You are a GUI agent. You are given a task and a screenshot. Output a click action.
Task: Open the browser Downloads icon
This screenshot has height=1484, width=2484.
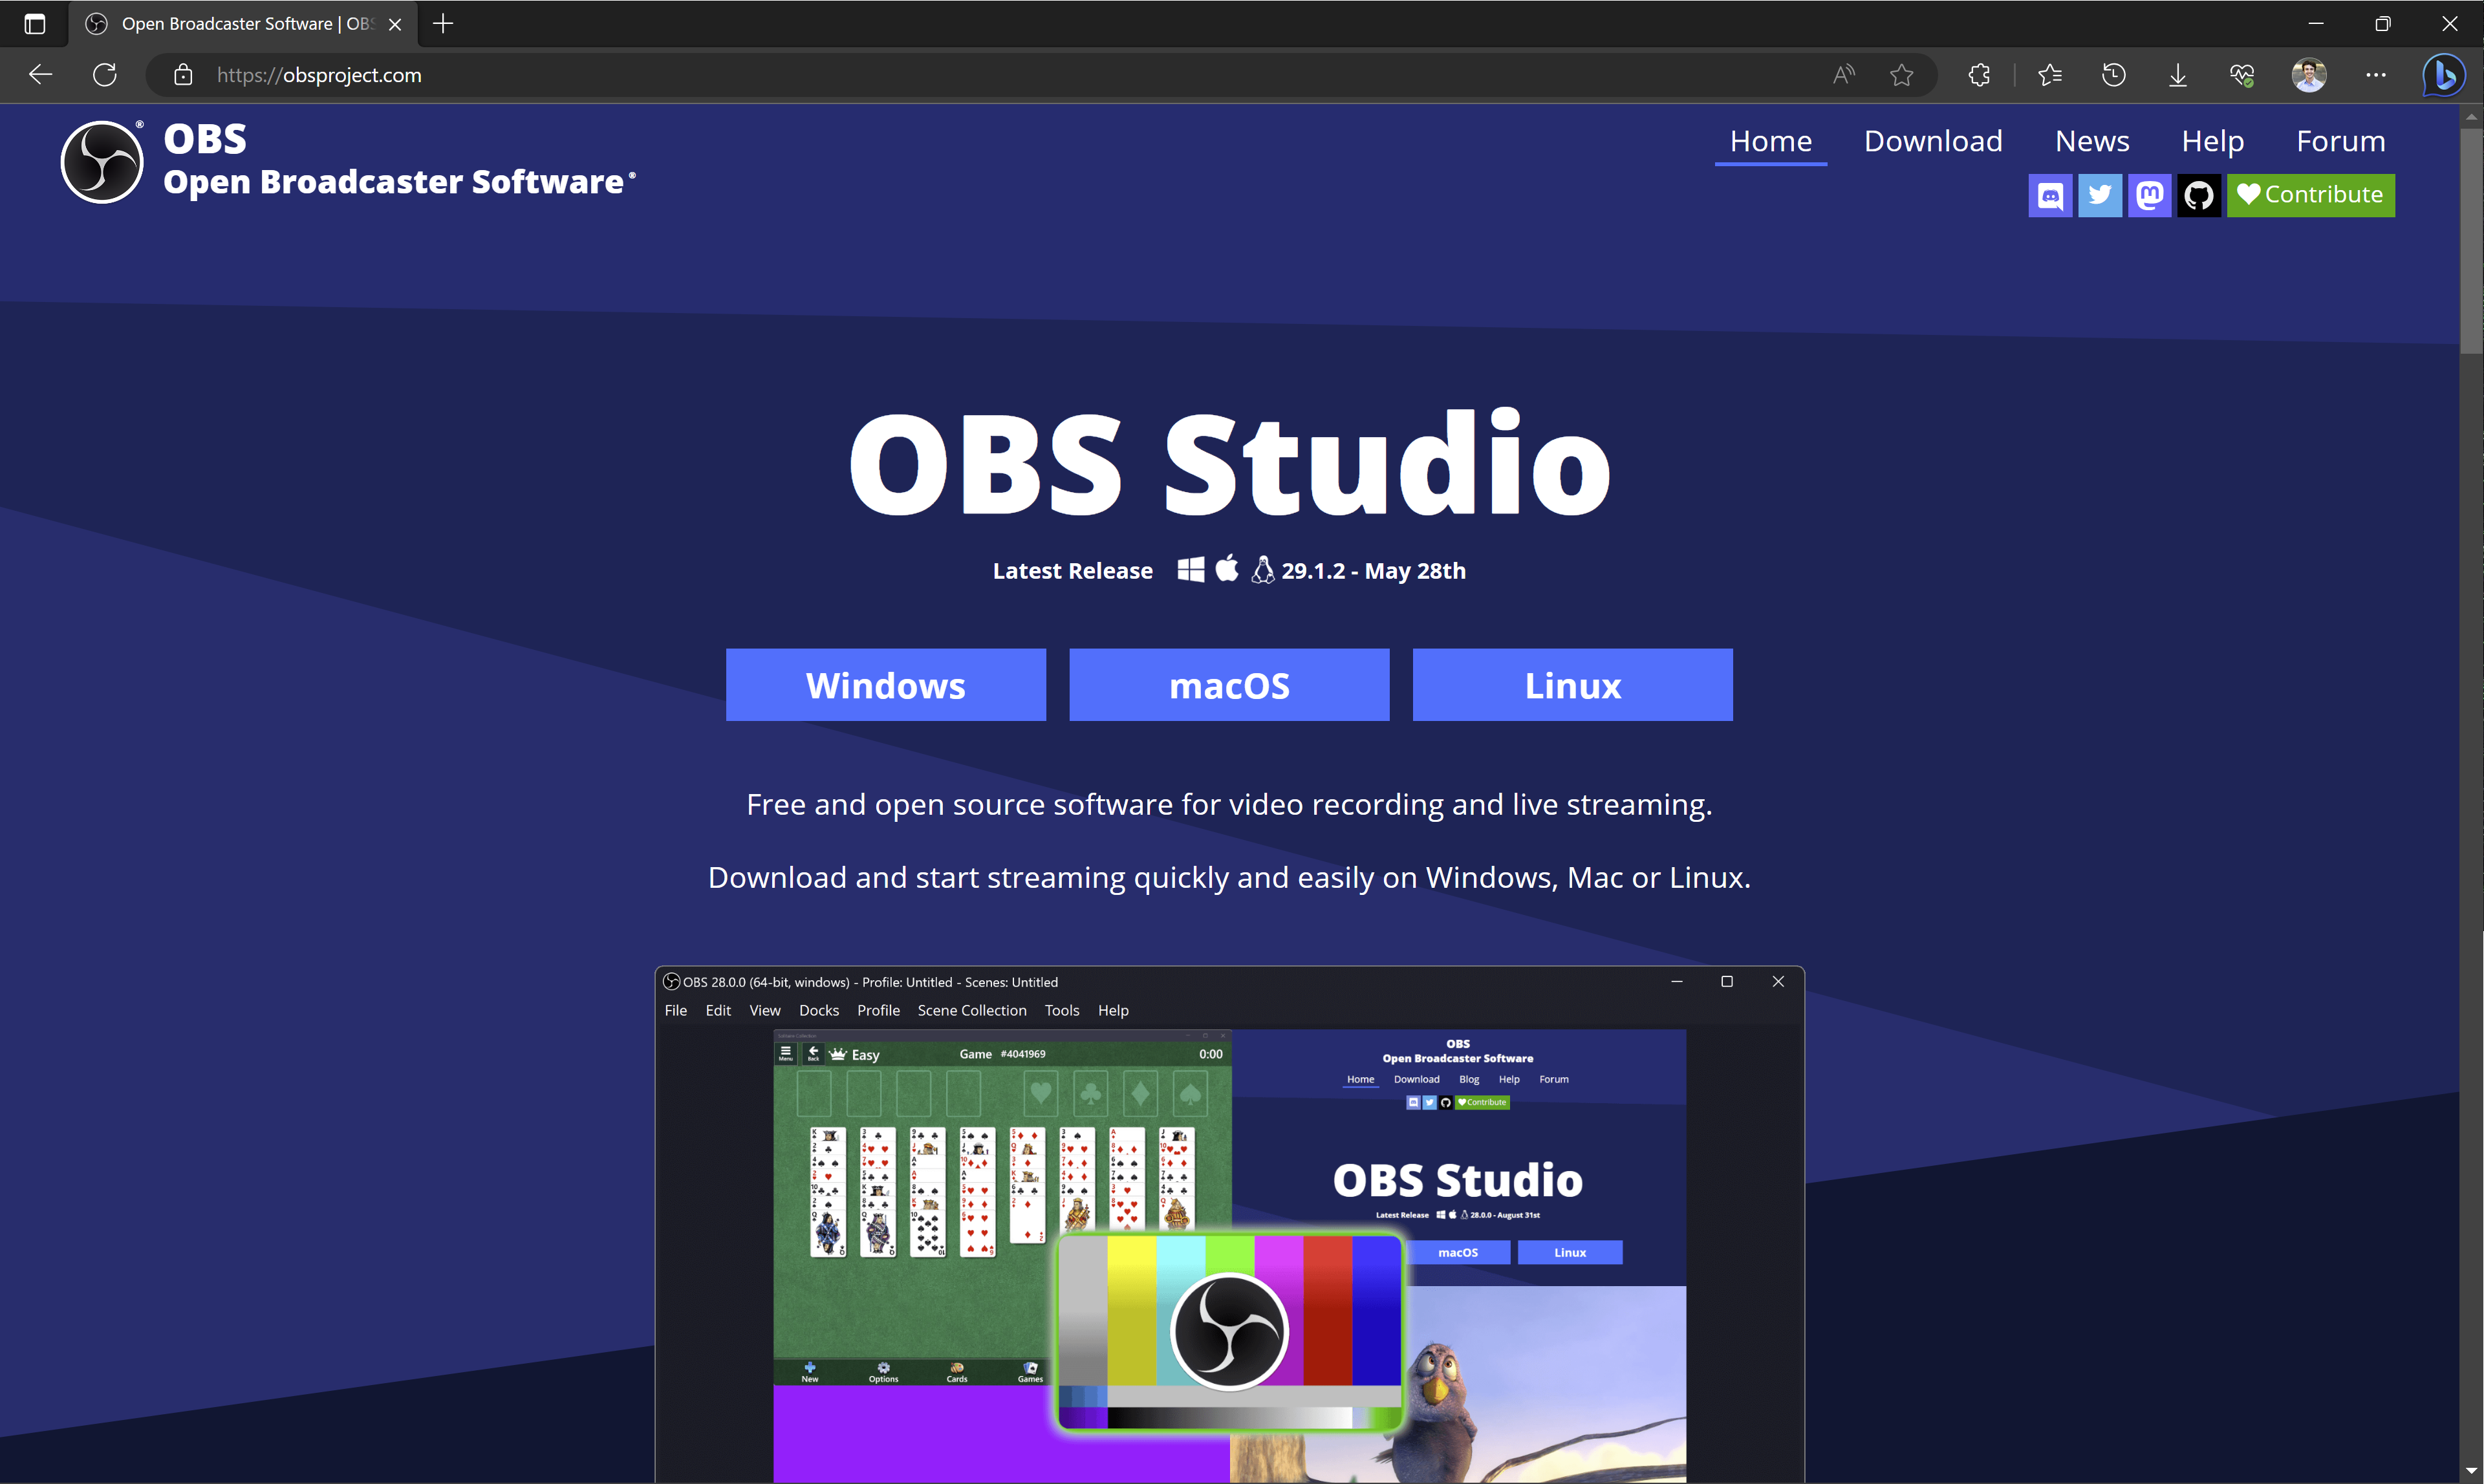[2177, 74]
